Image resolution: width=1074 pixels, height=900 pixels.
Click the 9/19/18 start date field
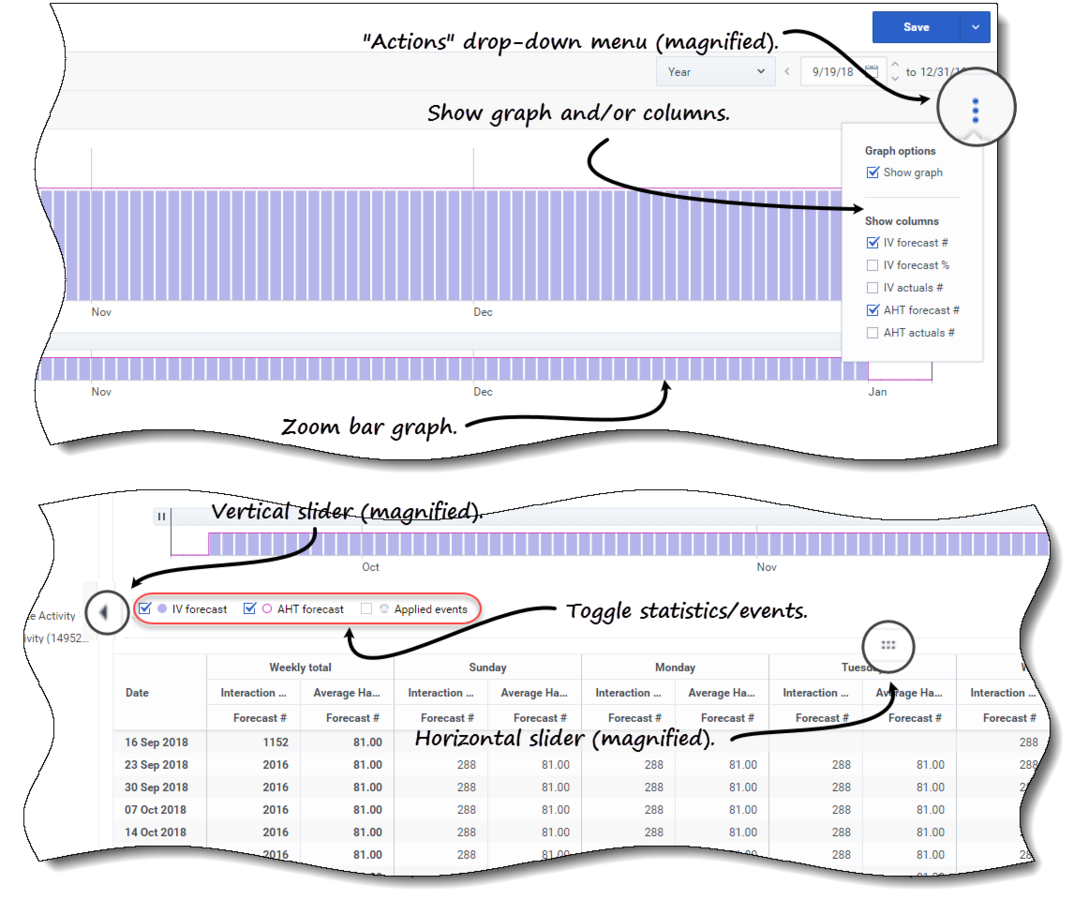833,71
